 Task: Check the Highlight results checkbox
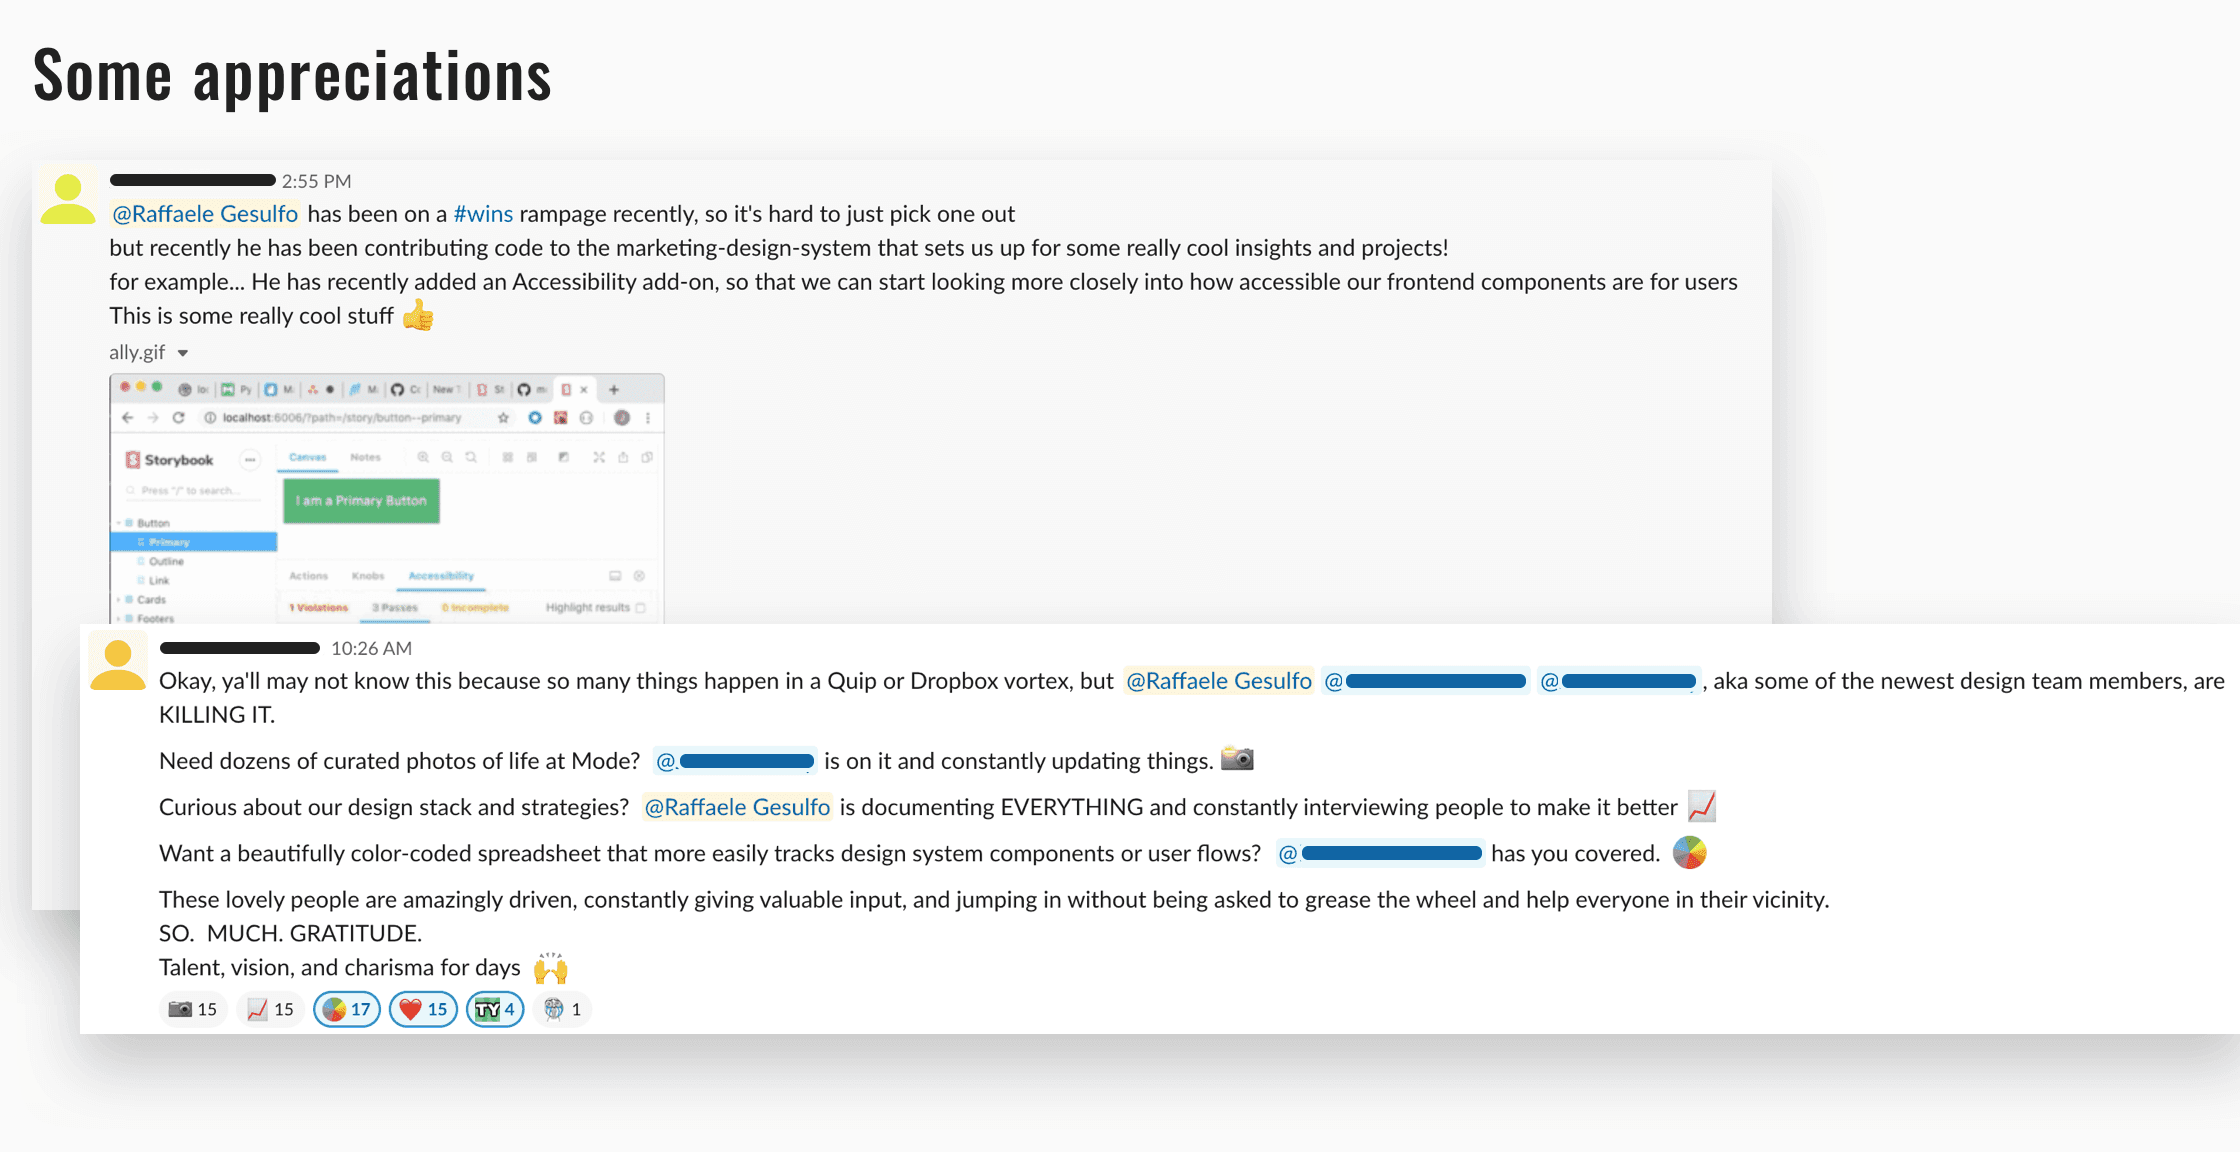click(x=641, y=607)
